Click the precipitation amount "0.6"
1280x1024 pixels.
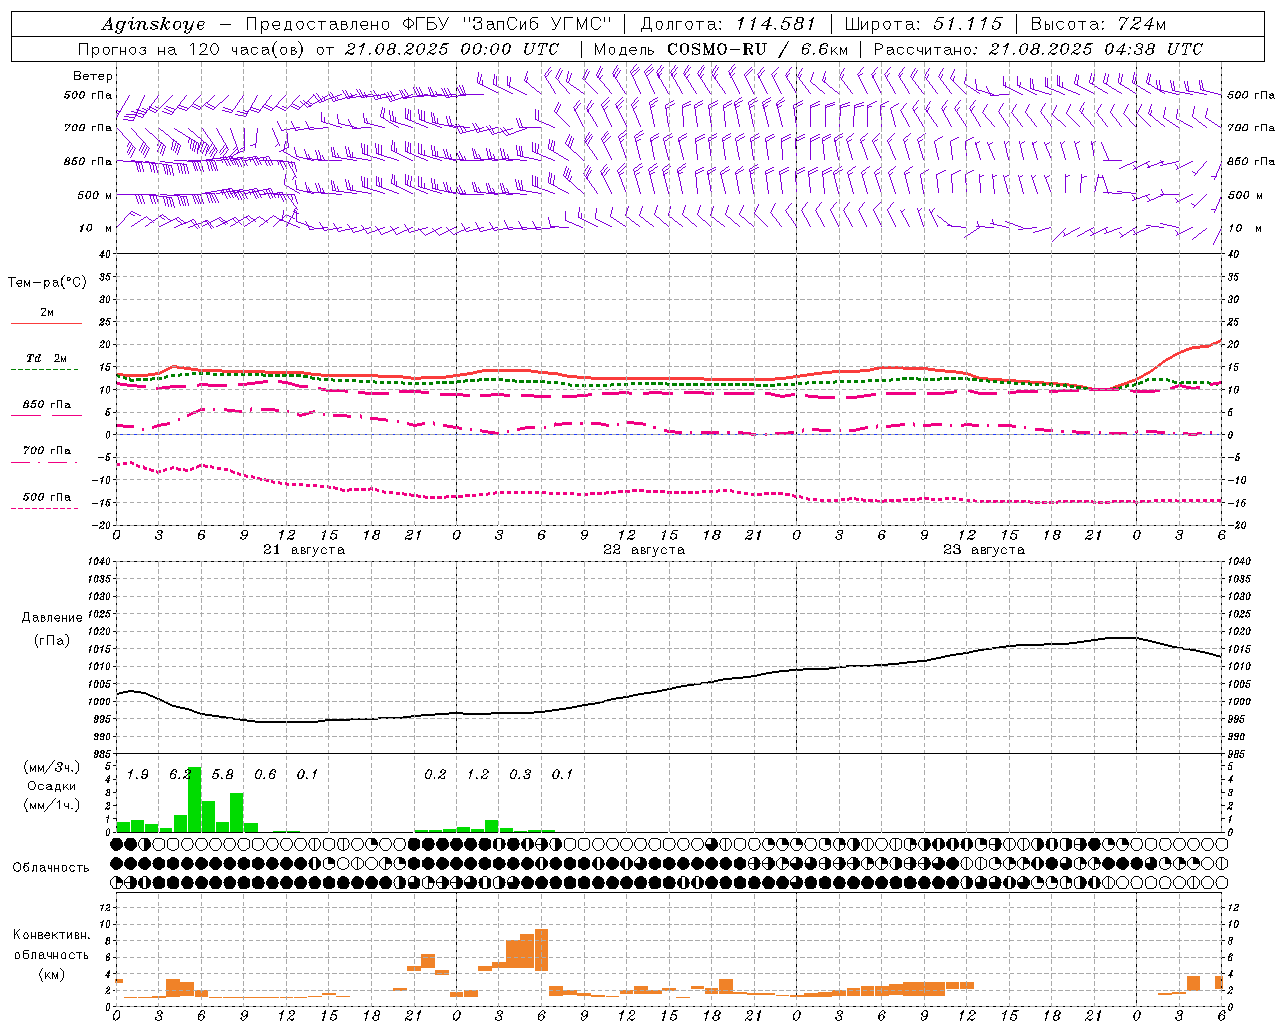click(x=265, y=775)
